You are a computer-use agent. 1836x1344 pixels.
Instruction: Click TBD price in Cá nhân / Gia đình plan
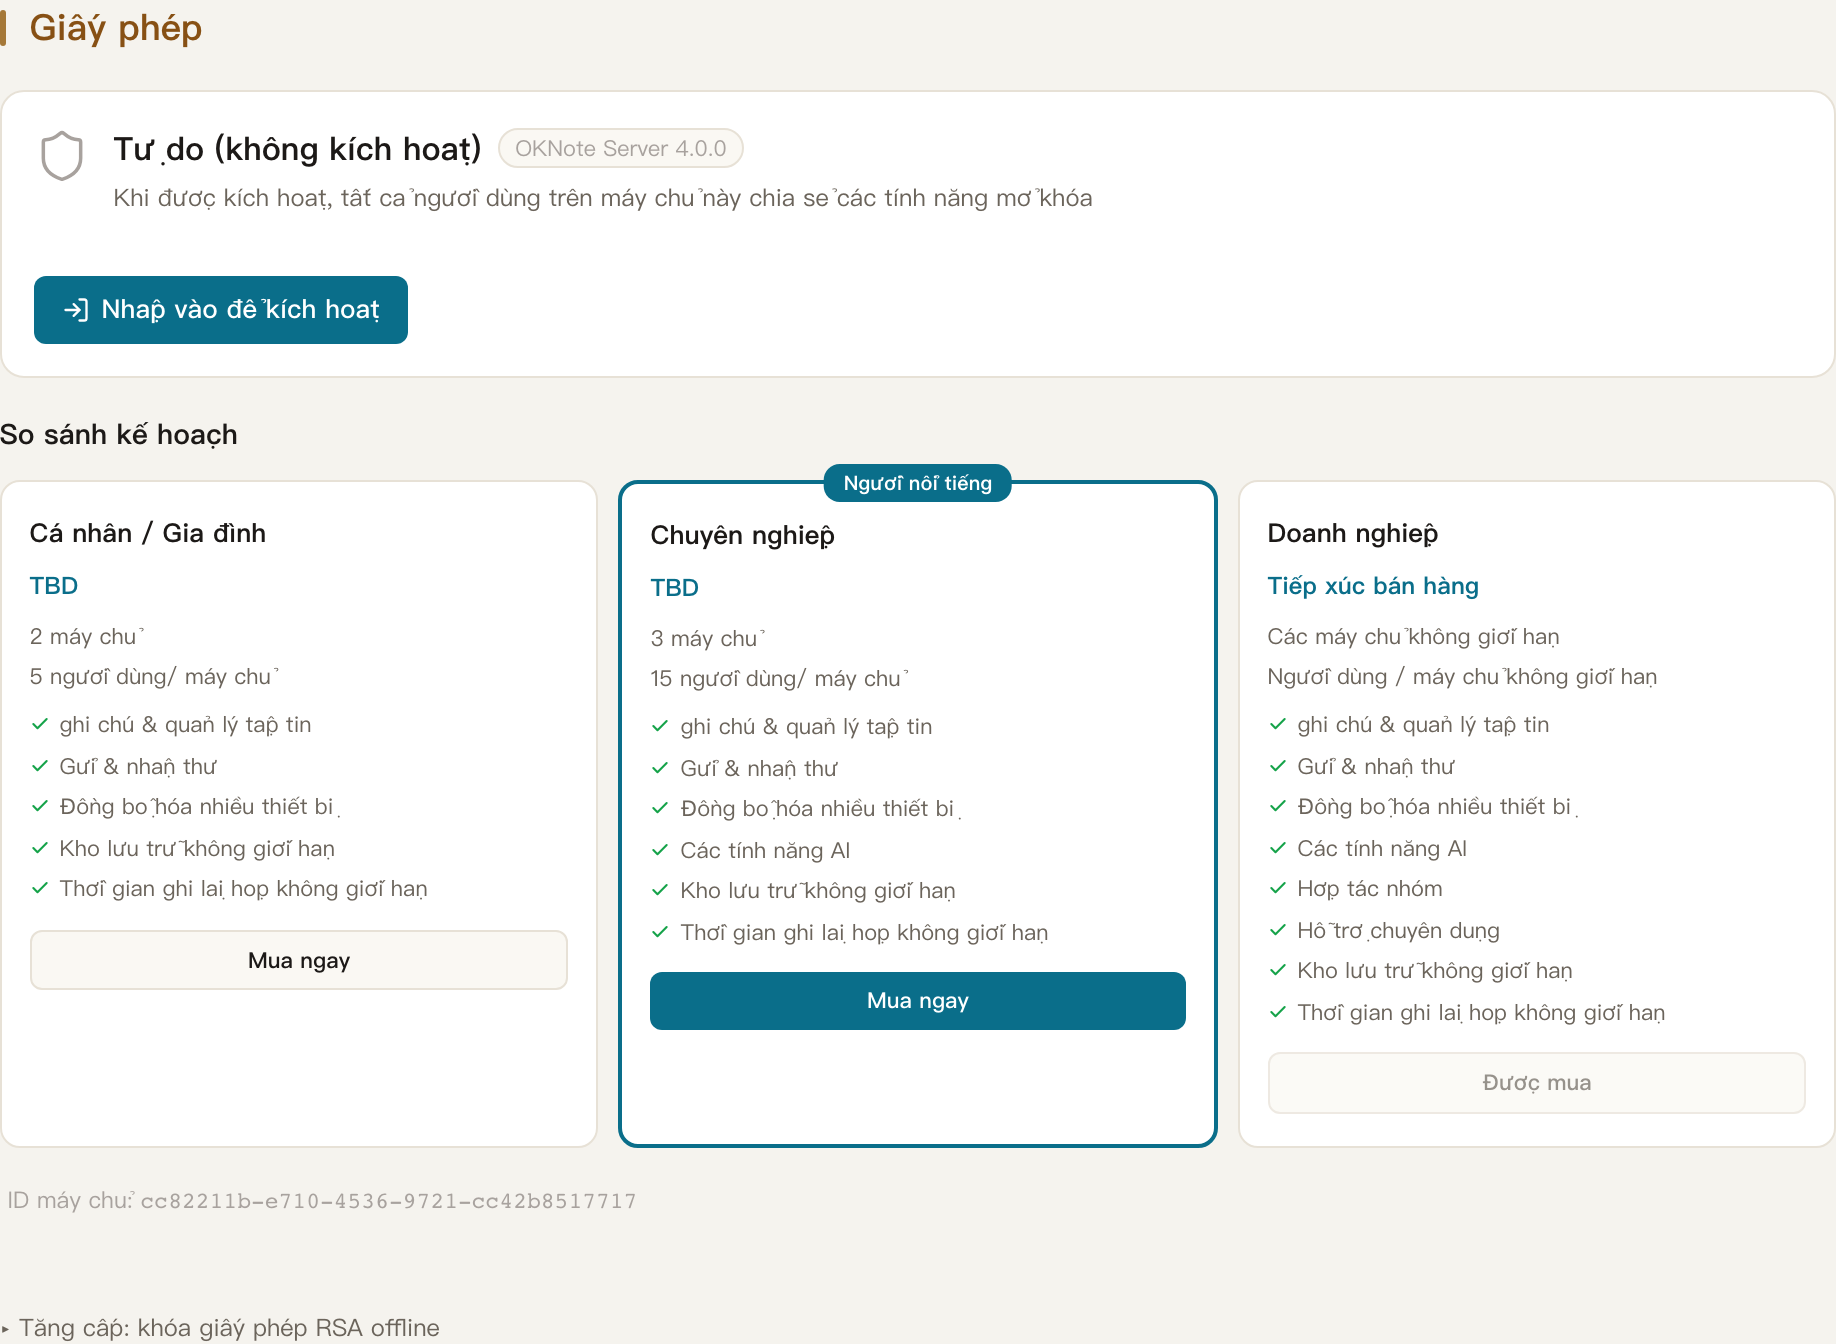tap(54, 586)
